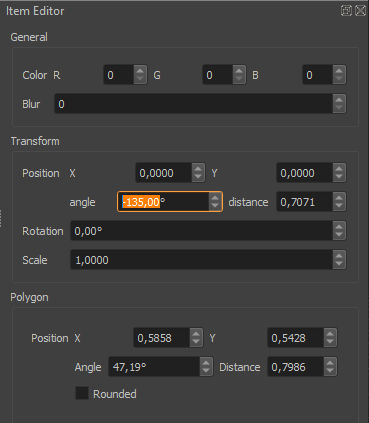Viewport: 369px width, 423px height.
Task: Increase Transform Position X value
Action: pos(198,169)
